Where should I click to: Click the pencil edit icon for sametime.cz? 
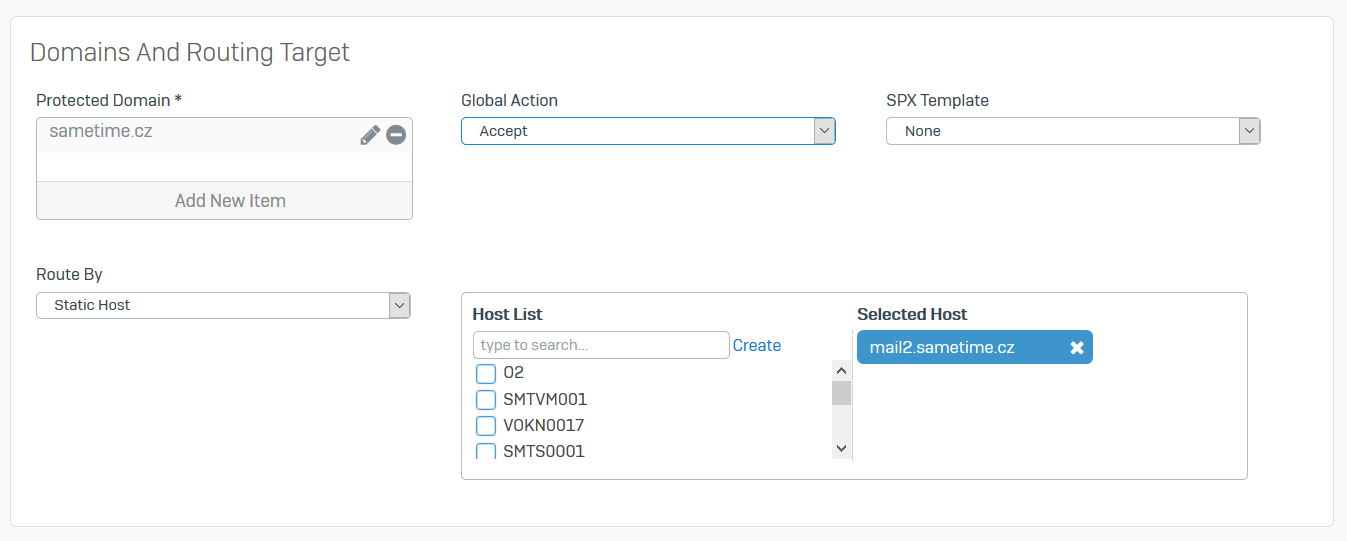[370, 135]
